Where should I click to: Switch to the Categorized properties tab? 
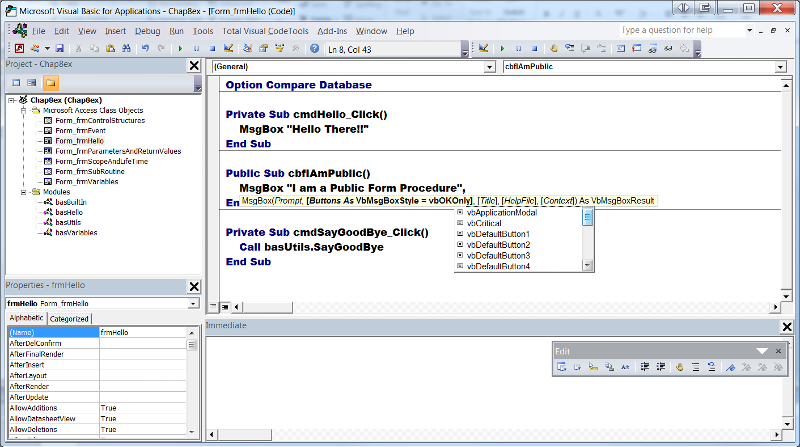(69, 319)
